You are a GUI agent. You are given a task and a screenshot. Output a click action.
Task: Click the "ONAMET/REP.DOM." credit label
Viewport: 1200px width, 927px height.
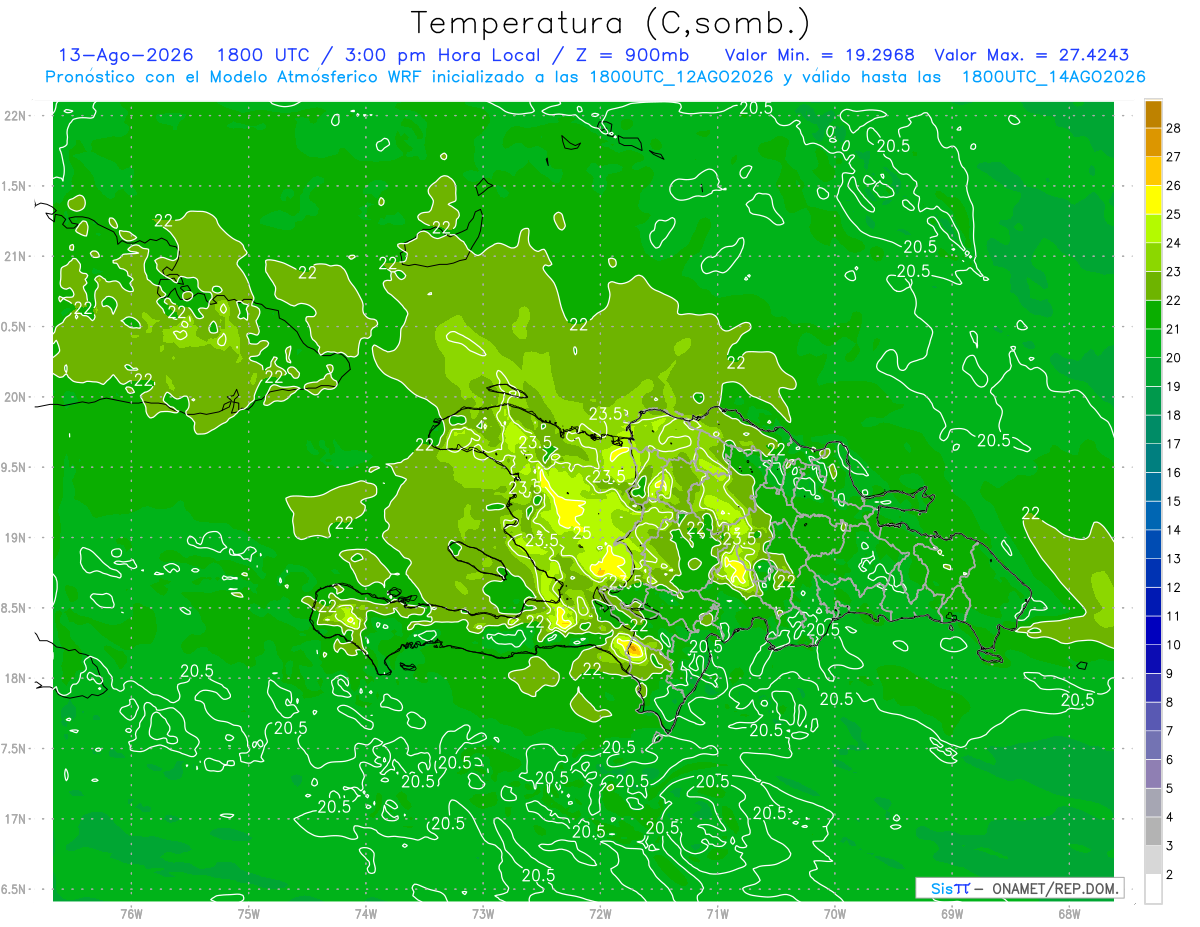point(1054,888)
